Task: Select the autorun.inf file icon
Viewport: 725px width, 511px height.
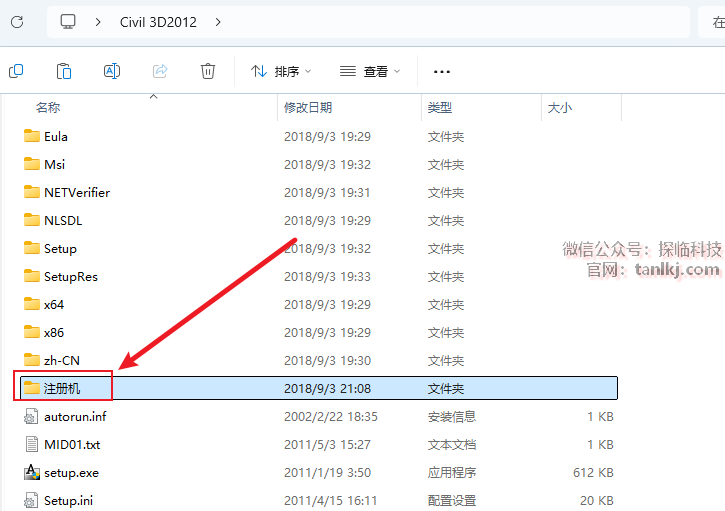Action: click(31, 416)
